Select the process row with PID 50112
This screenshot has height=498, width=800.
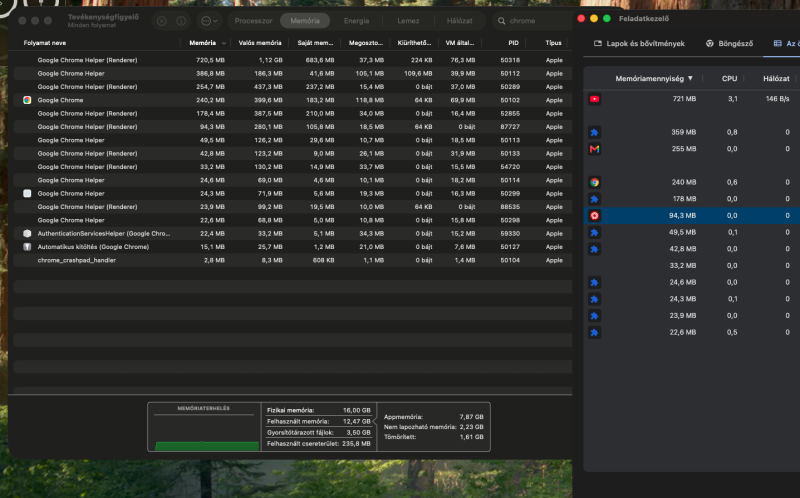[292, 73]
